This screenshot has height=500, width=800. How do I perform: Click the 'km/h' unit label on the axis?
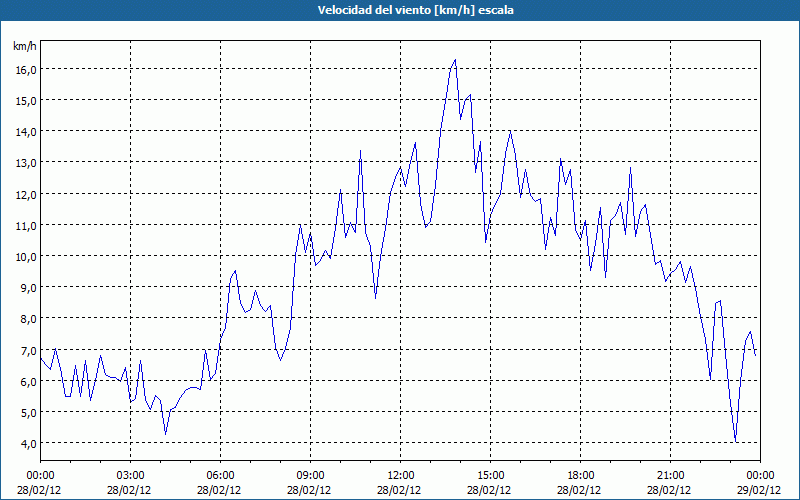pos(25,46)
